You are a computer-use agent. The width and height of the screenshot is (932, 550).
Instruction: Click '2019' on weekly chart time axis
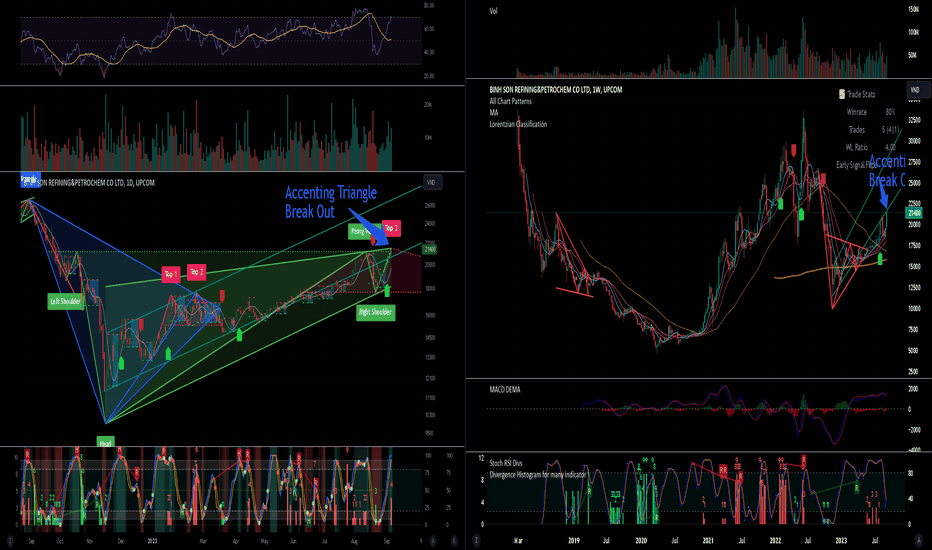pos(574,540)
